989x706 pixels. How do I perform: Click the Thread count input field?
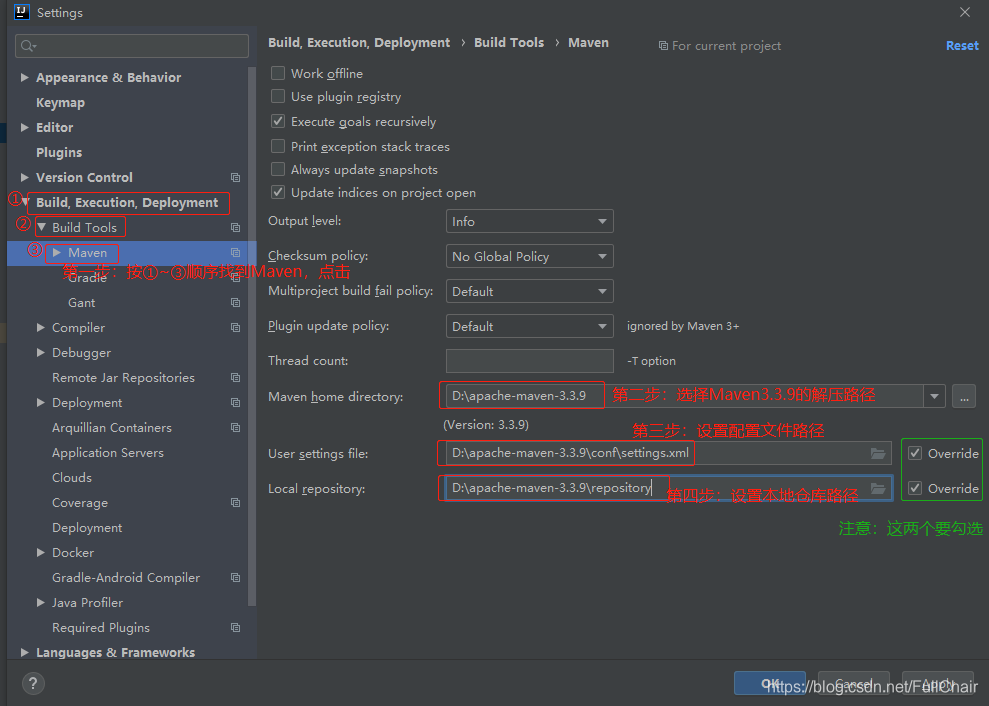point(529,361)
